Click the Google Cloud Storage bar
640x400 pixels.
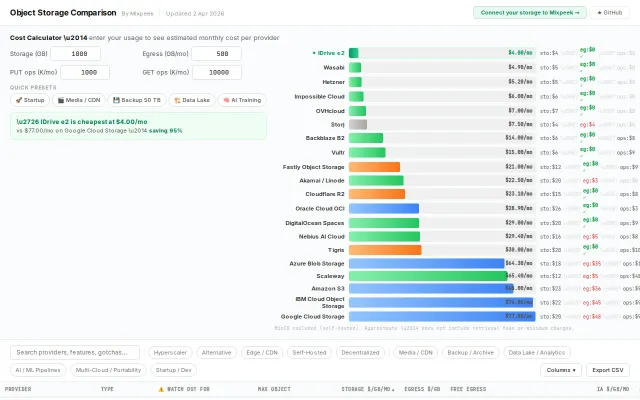click(x=442, y=316)
